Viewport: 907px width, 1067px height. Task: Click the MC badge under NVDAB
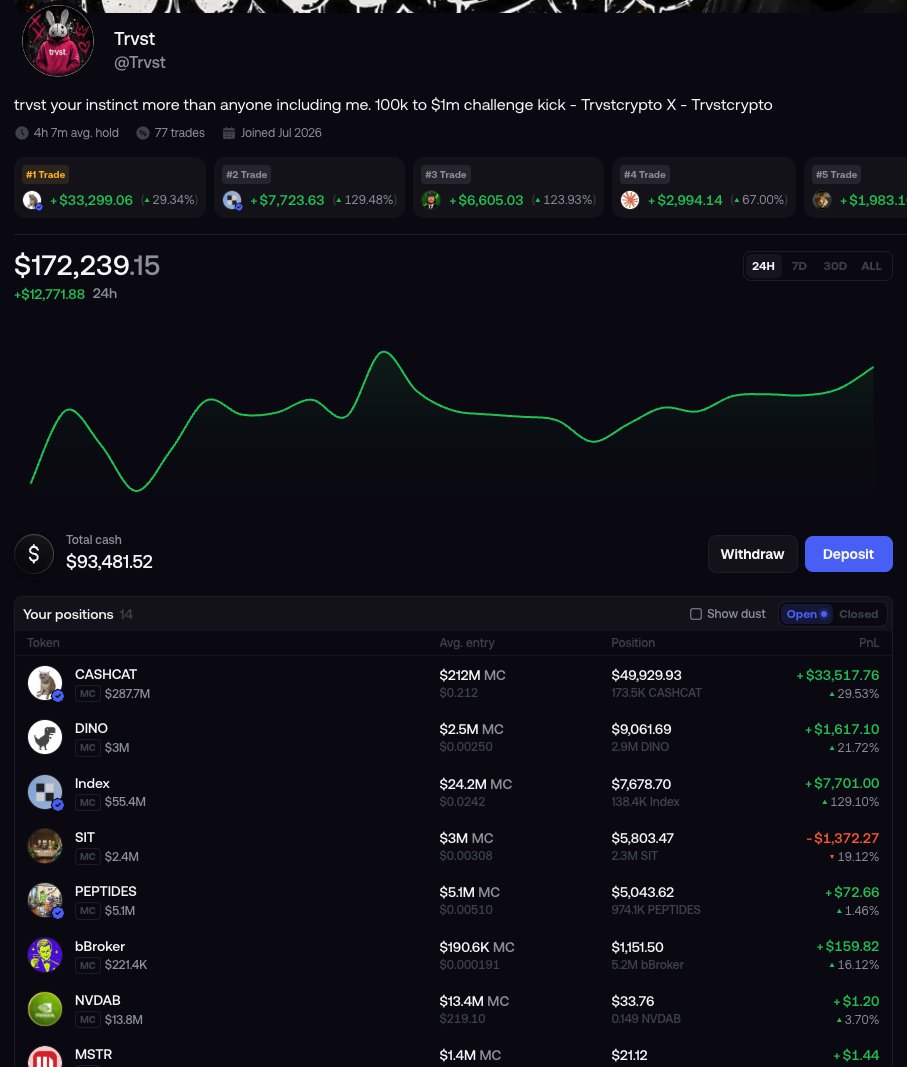click(x=88, y=1019)
